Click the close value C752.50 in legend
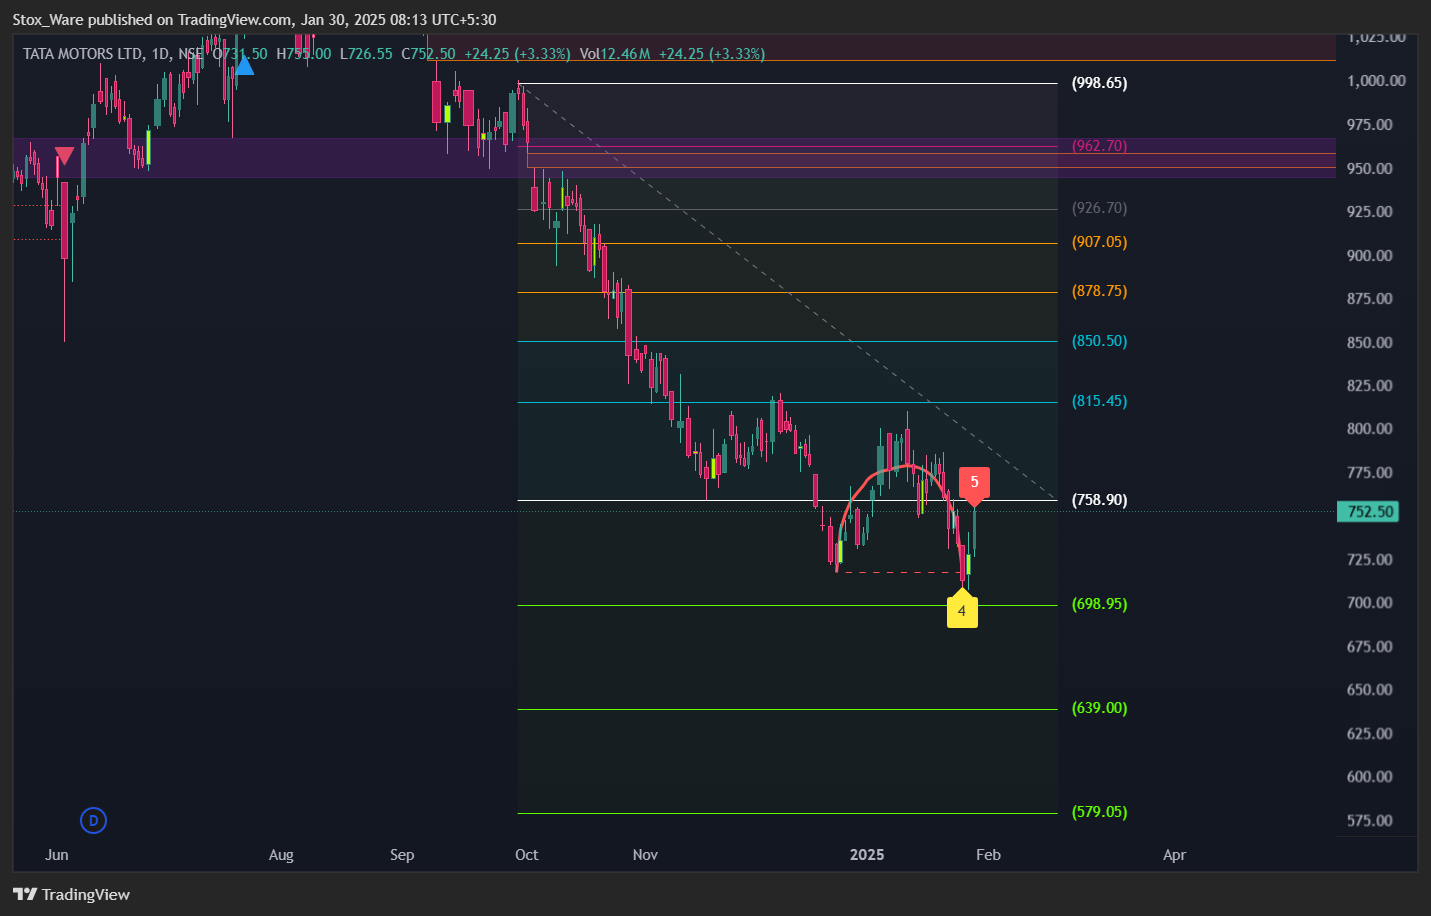The image size is (1431, 916). 428,54
